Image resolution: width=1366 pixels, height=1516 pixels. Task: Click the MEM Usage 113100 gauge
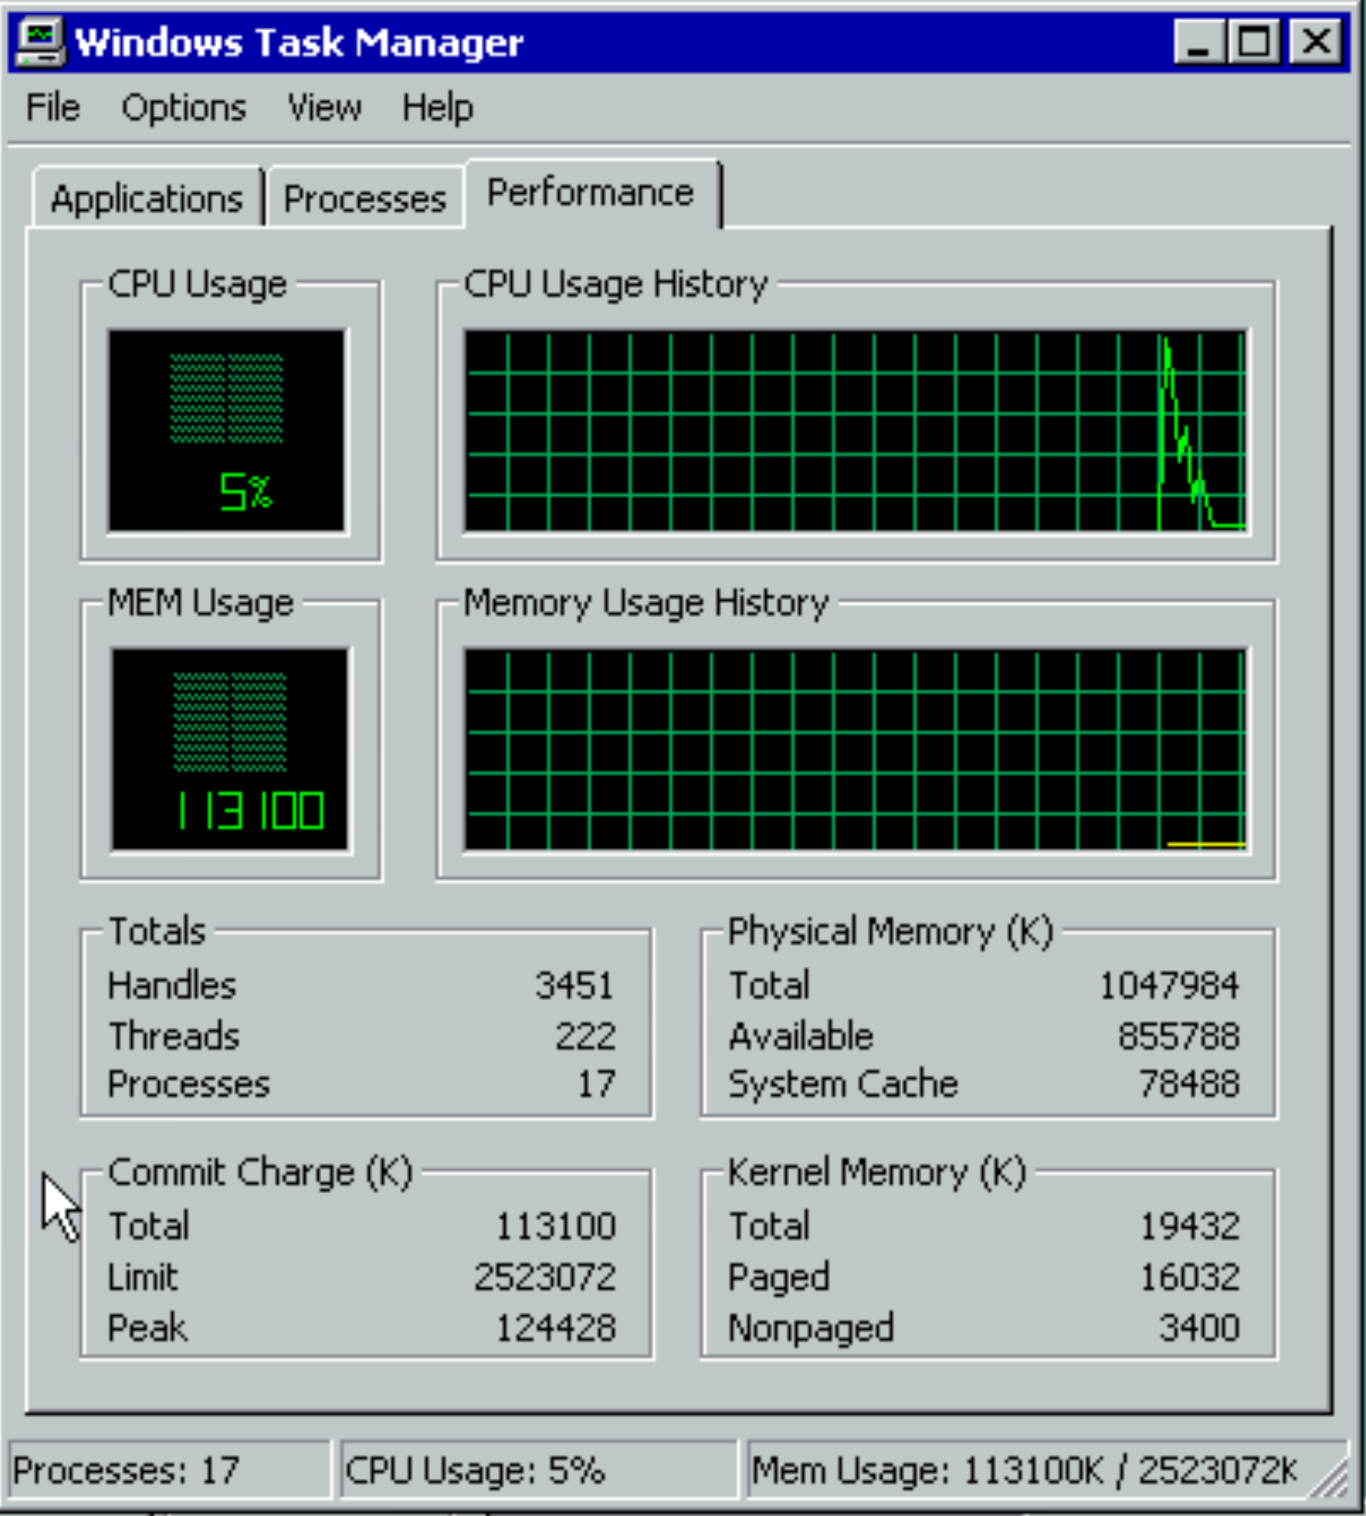230,749
